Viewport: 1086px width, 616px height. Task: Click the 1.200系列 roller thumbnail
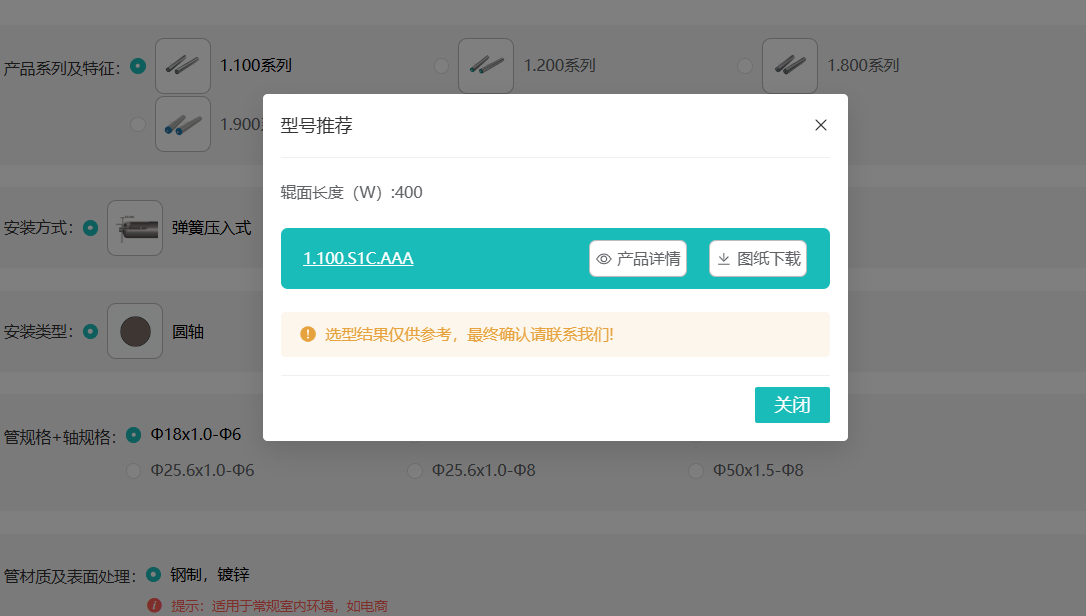486,66
